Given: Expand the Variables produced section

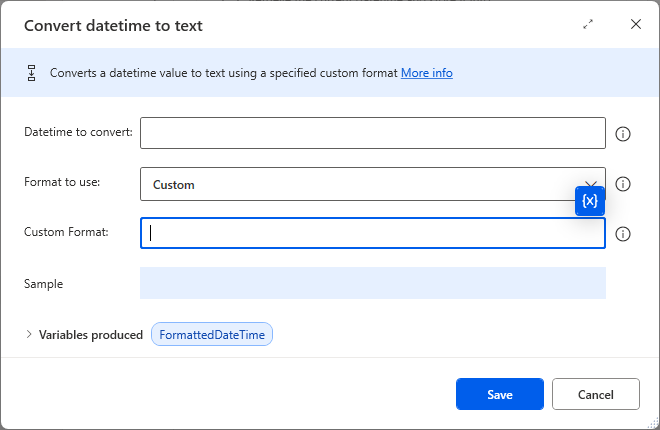Looking at the screenshot, I should click(x=29, y=334).
